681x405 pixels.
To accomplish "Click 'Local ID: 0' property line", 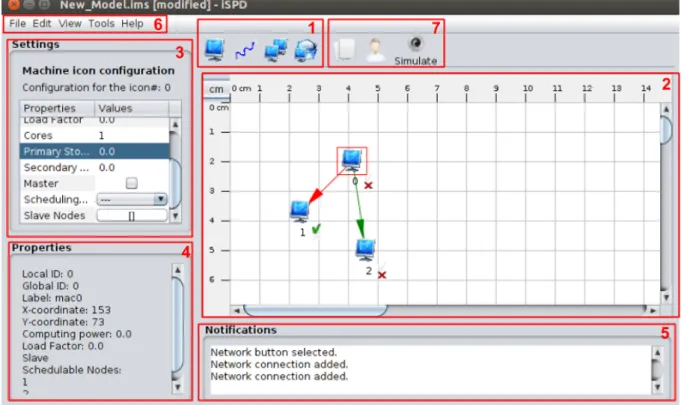I will [x=48, y=274].
